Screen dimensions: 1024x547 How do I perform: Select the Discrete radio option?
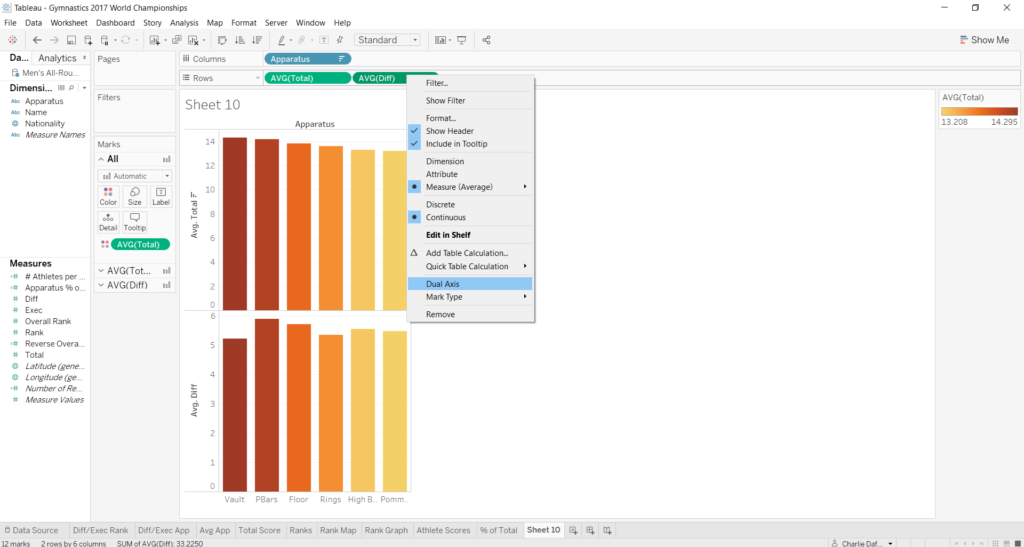440,204
